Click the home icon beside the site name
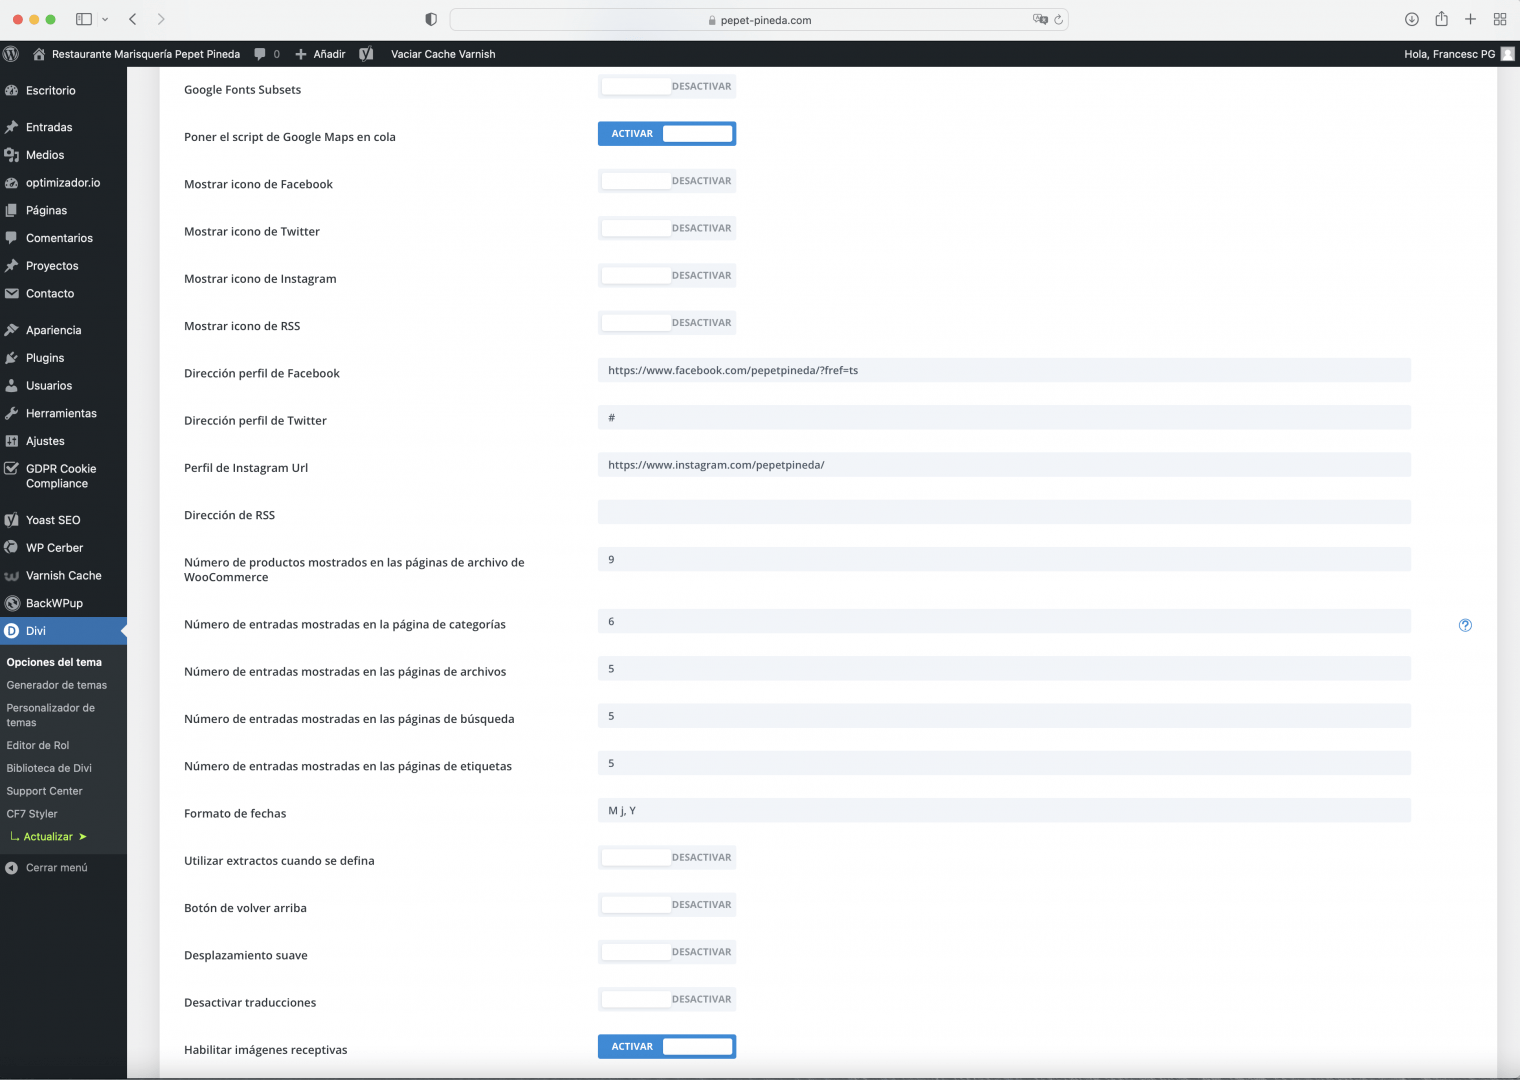Viewport: 1520px width, 1080px height. pyautogui.click(x=39, y=54)
